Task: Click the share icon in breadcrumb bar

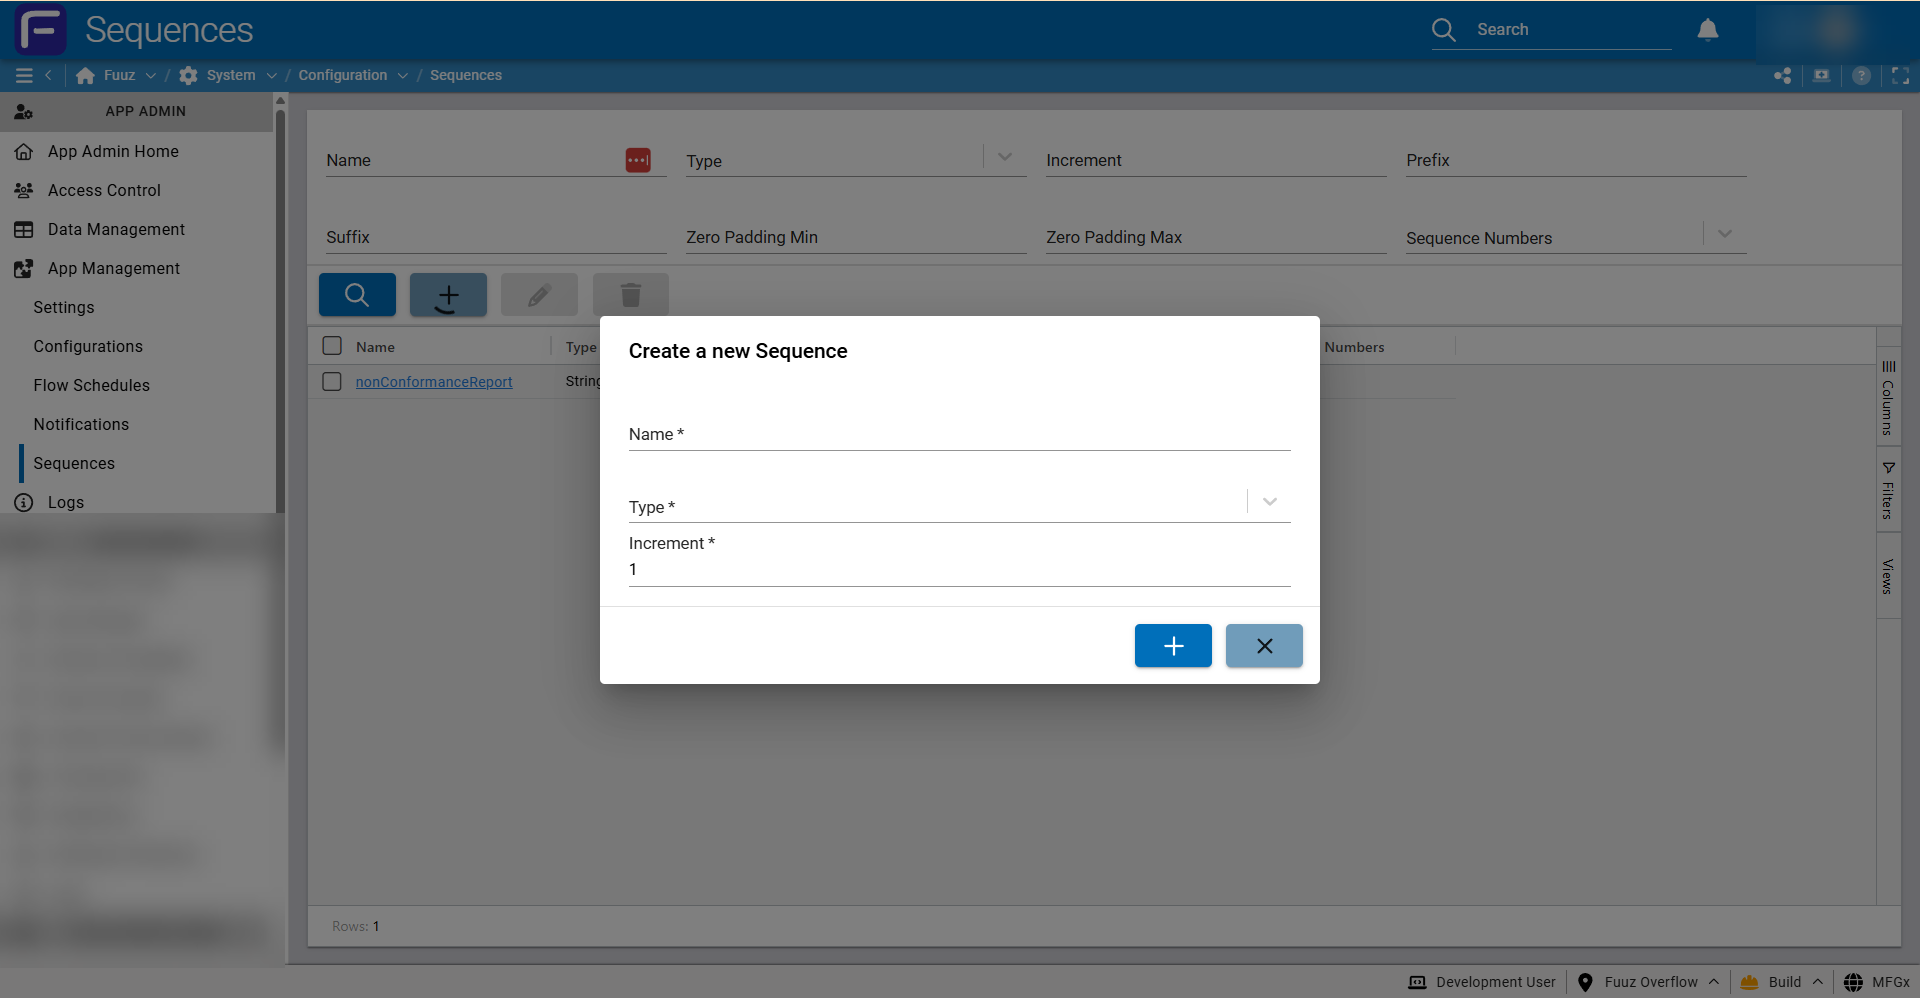Action: click(x=1782, y=76)
